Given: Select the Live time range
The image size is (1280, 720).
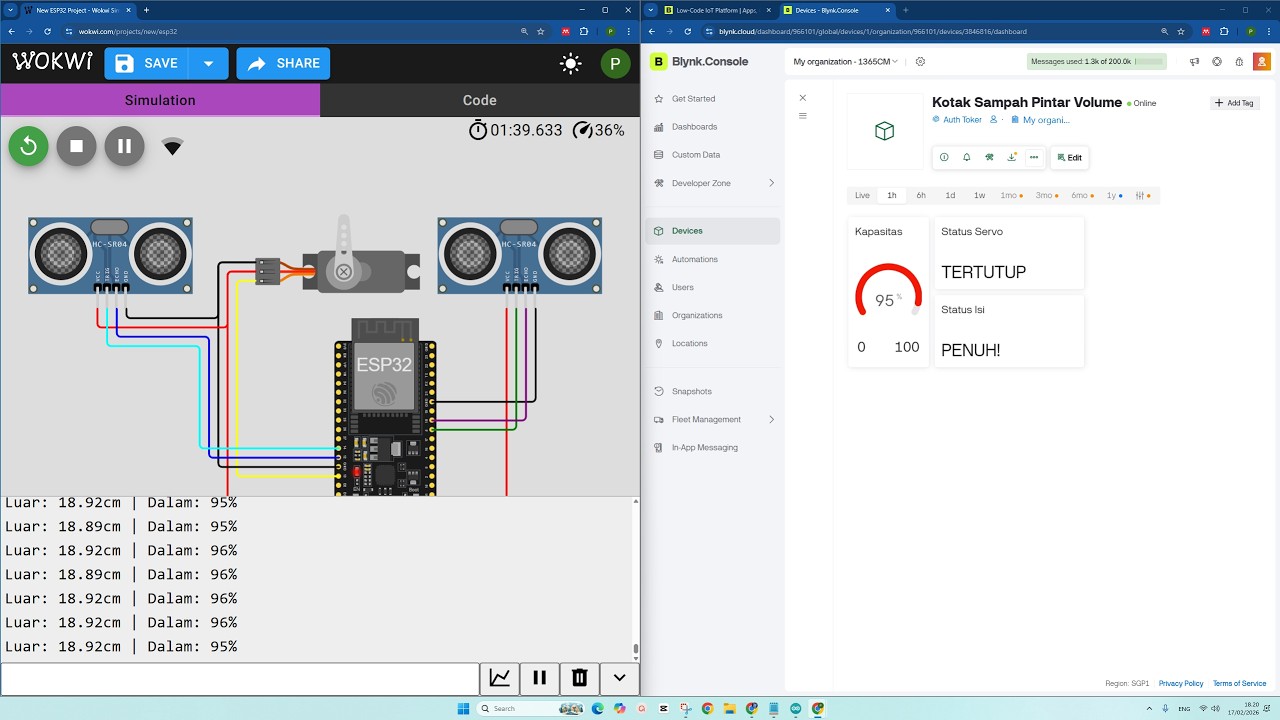Looking at the screenshot, I should (862, 196).
